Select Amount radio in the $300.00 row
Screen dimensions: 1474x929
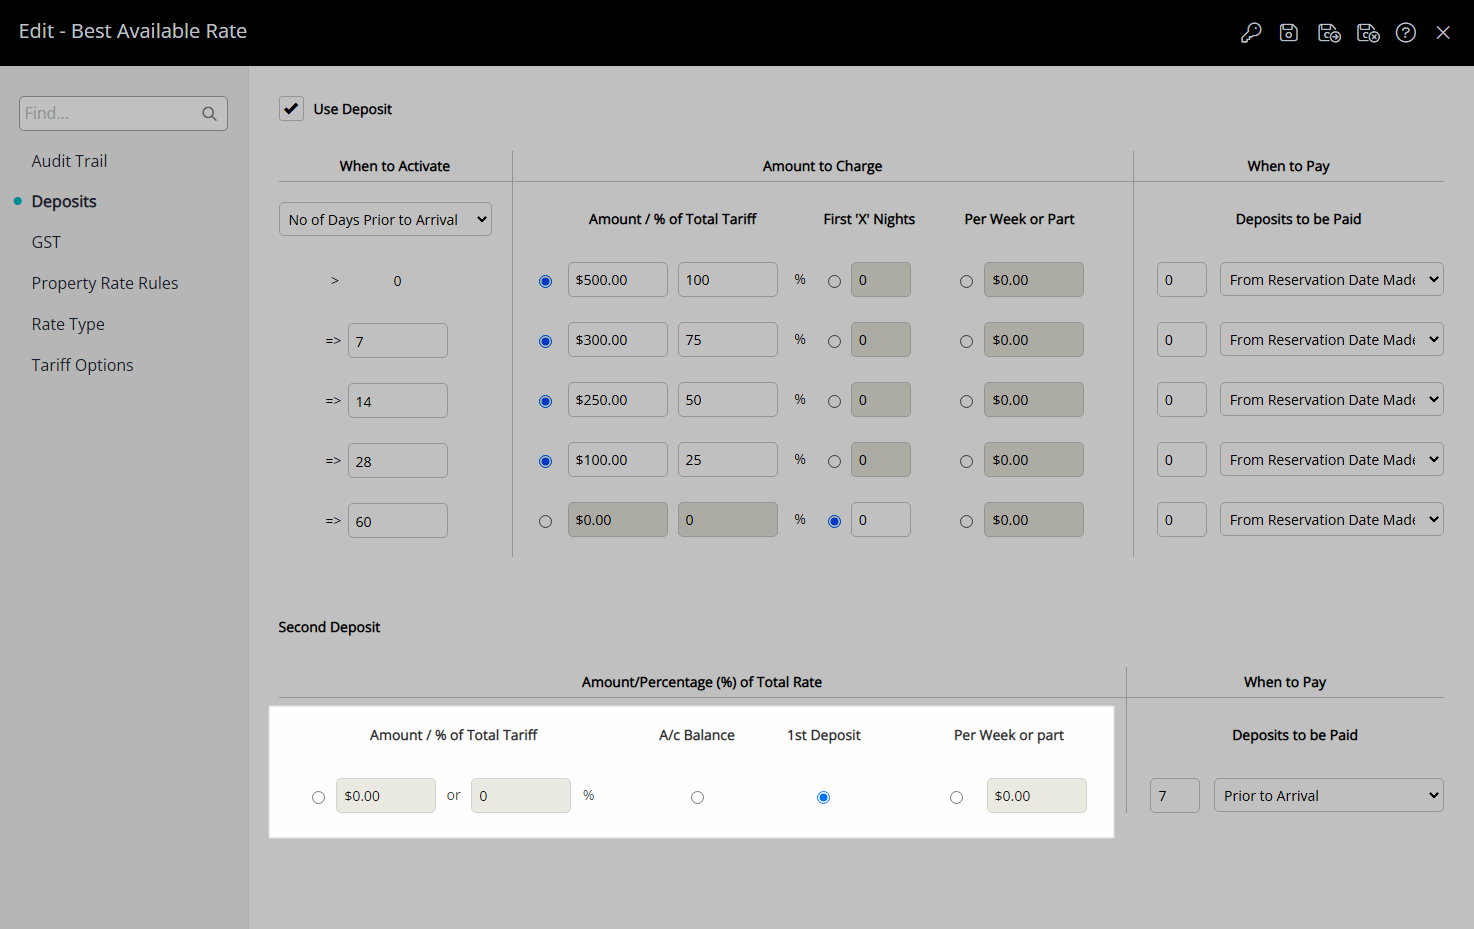click(x=545, y=341)
